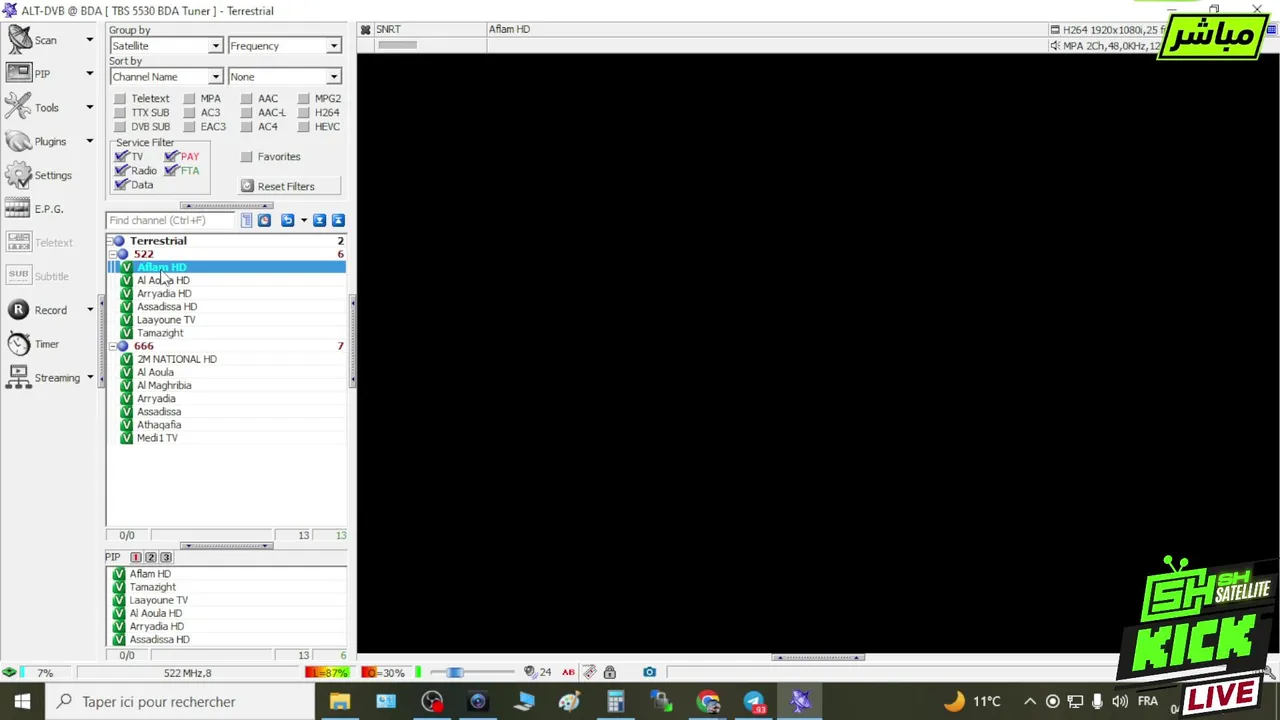Click the channel list view icon beside search

coord(246,220)
